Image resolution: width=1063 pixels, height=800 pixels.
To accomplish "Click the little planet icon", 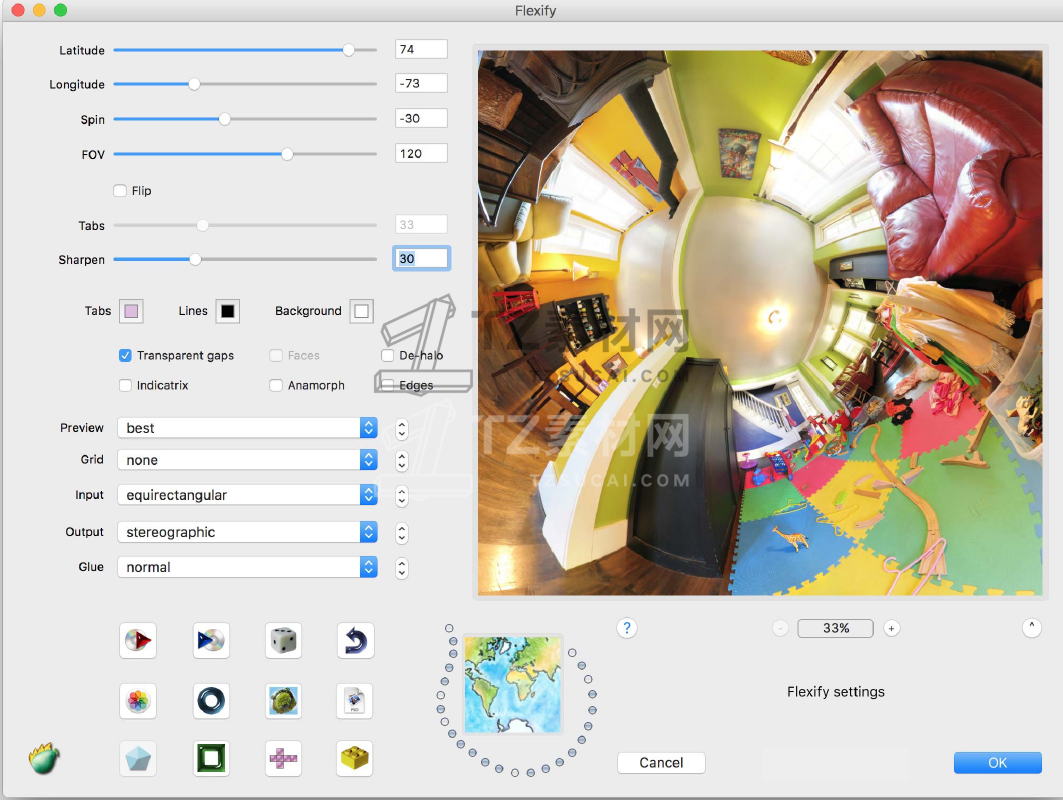I will [x=283, y=700].
